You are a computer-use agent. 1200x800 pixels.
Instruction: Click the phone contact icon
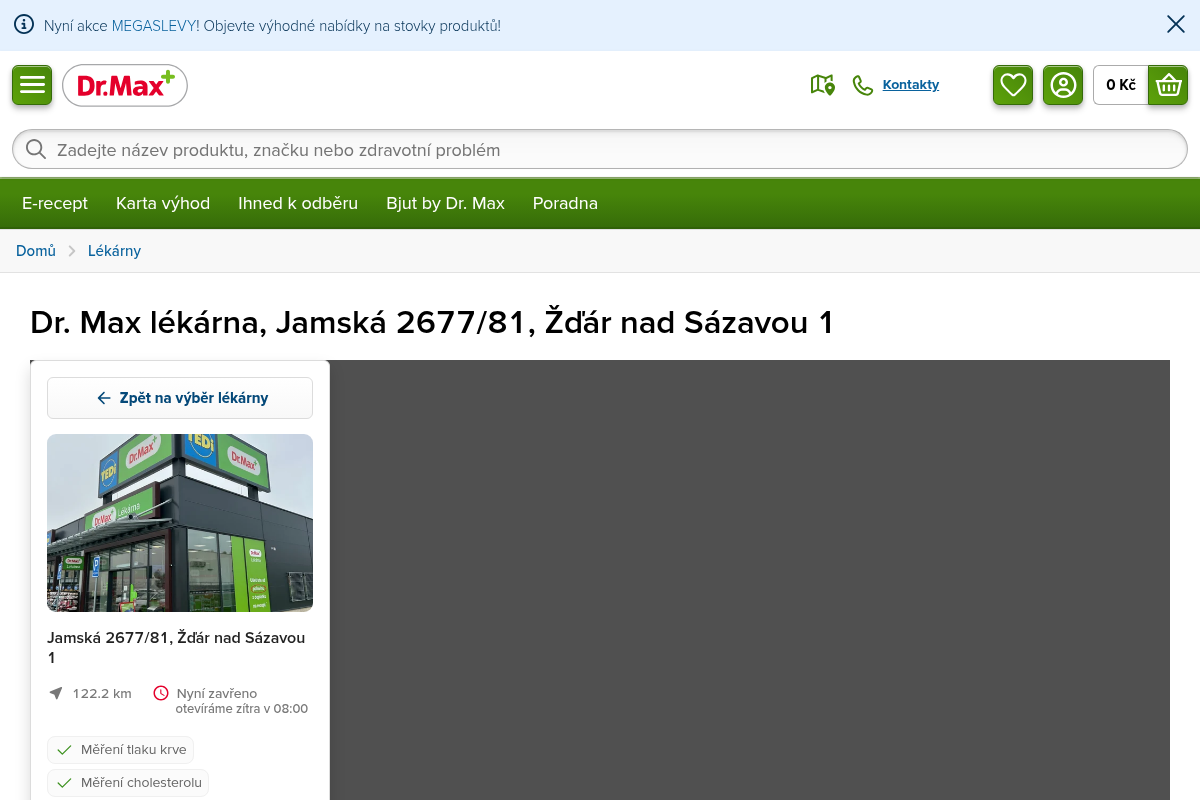862,85
